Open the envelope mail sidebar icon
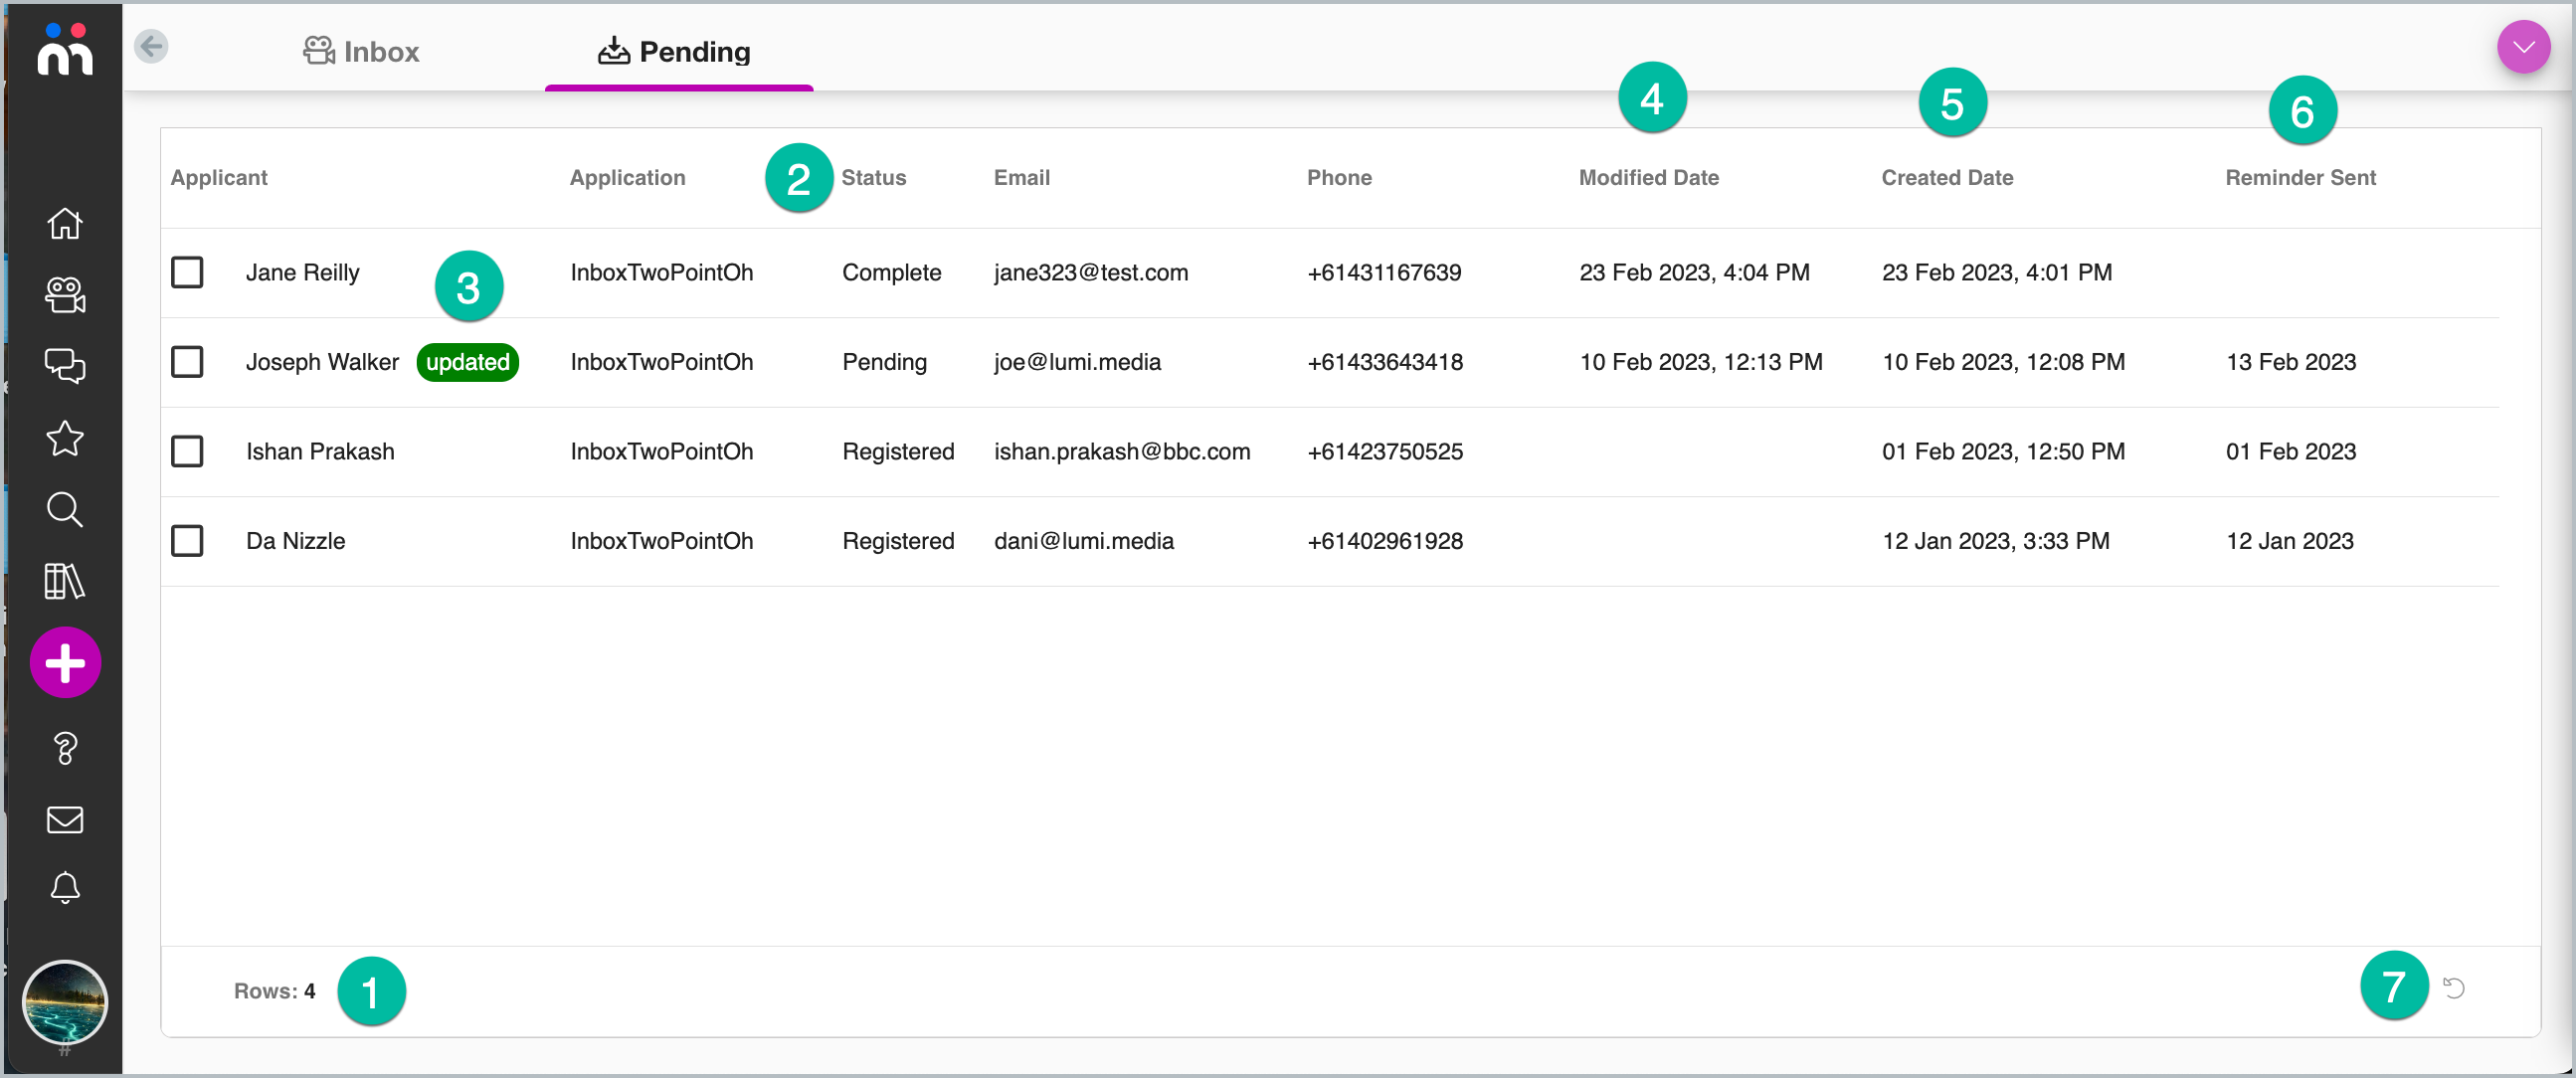2576x1078 pixels. click(65, 820)
